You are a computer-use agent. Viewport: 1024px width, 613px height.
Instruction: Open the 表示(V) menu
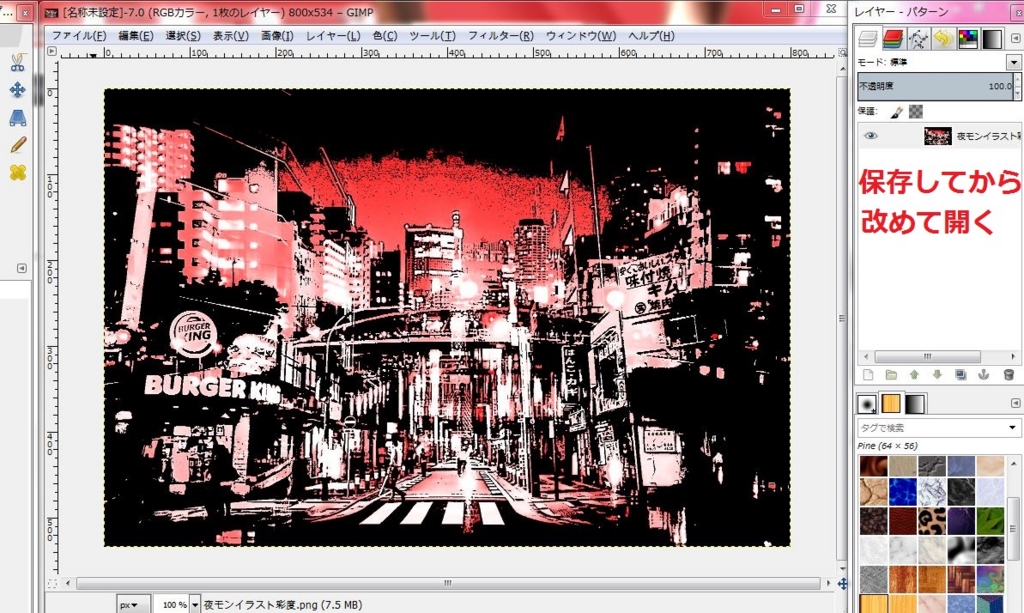pyautogui.click(x=231, y=36)
